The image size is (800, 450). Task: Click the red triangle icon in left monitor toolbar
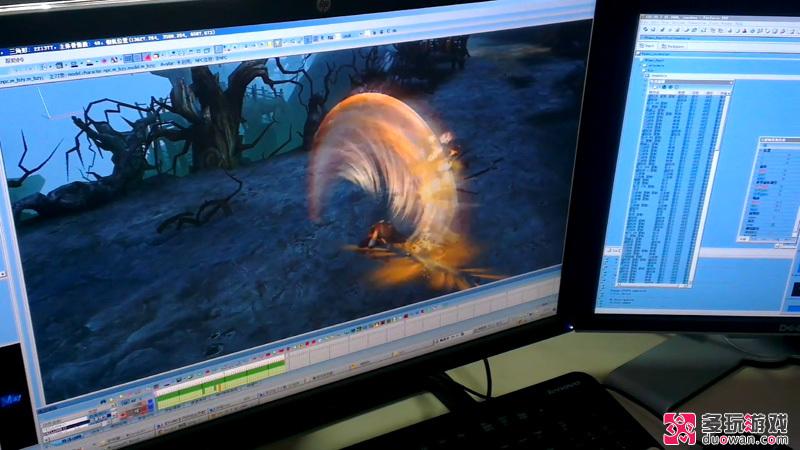[x=146, y=57]
